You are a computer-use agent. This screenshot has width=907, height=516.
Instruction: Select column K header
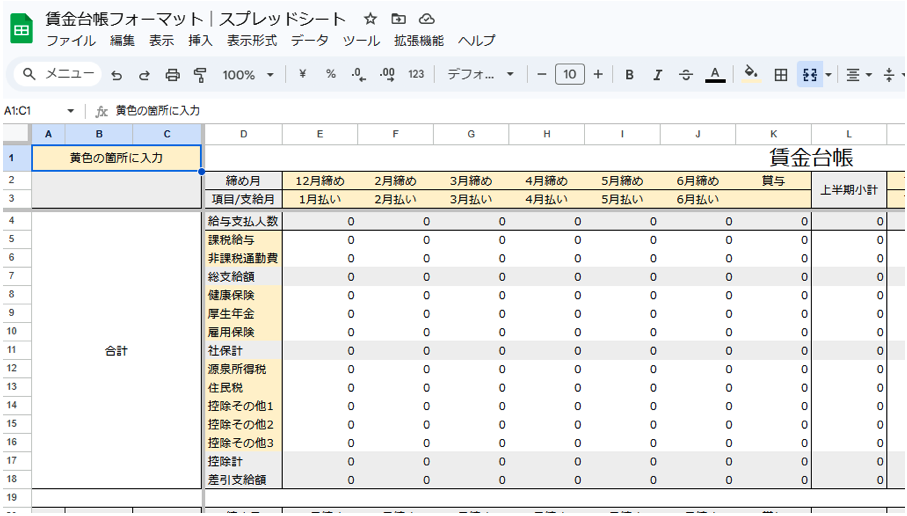coord(773,134)
